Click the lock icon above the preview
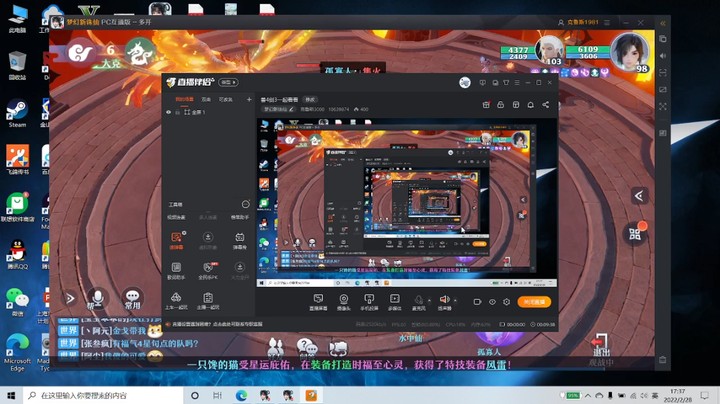The width and height of the screenshot is (720, 404). coord(501,105)
